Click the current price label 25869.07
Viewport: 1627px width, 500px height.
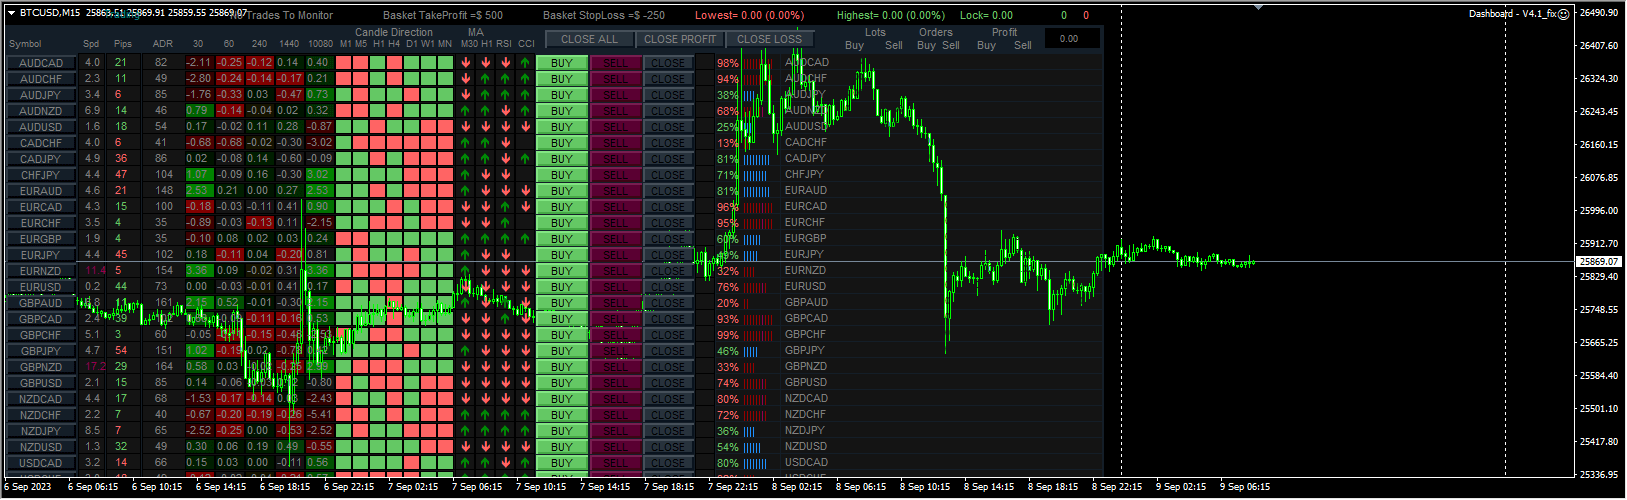[x=1597, y=262]
